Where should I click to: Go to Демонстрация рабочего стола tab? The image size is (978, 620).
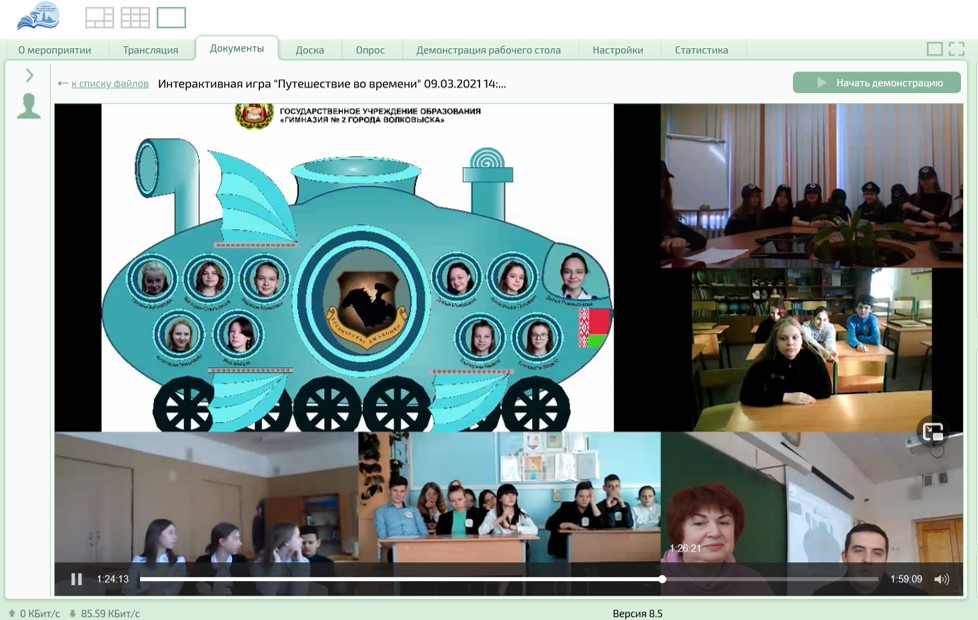pos(488,50)
